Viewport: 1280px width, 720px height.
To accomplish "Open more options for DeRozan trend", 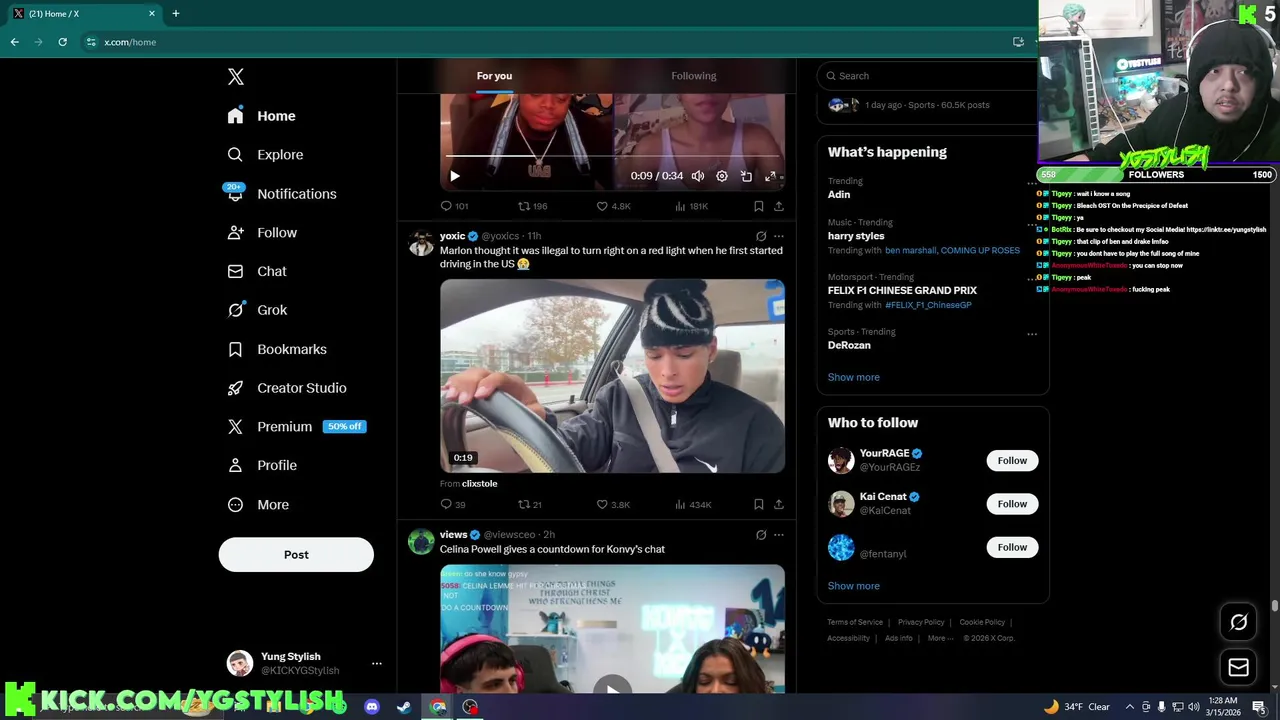I will coord(1032,334).
